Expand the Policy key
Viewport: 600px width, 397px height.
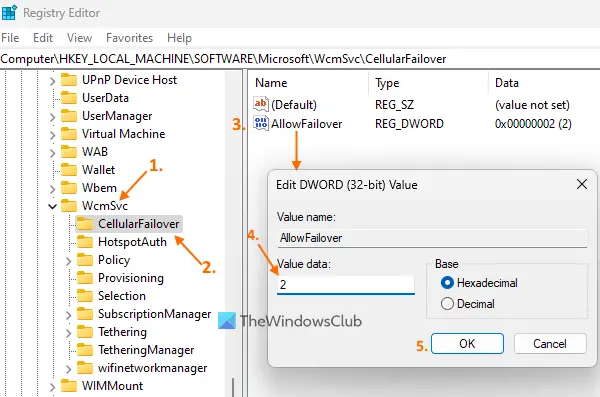68,261
